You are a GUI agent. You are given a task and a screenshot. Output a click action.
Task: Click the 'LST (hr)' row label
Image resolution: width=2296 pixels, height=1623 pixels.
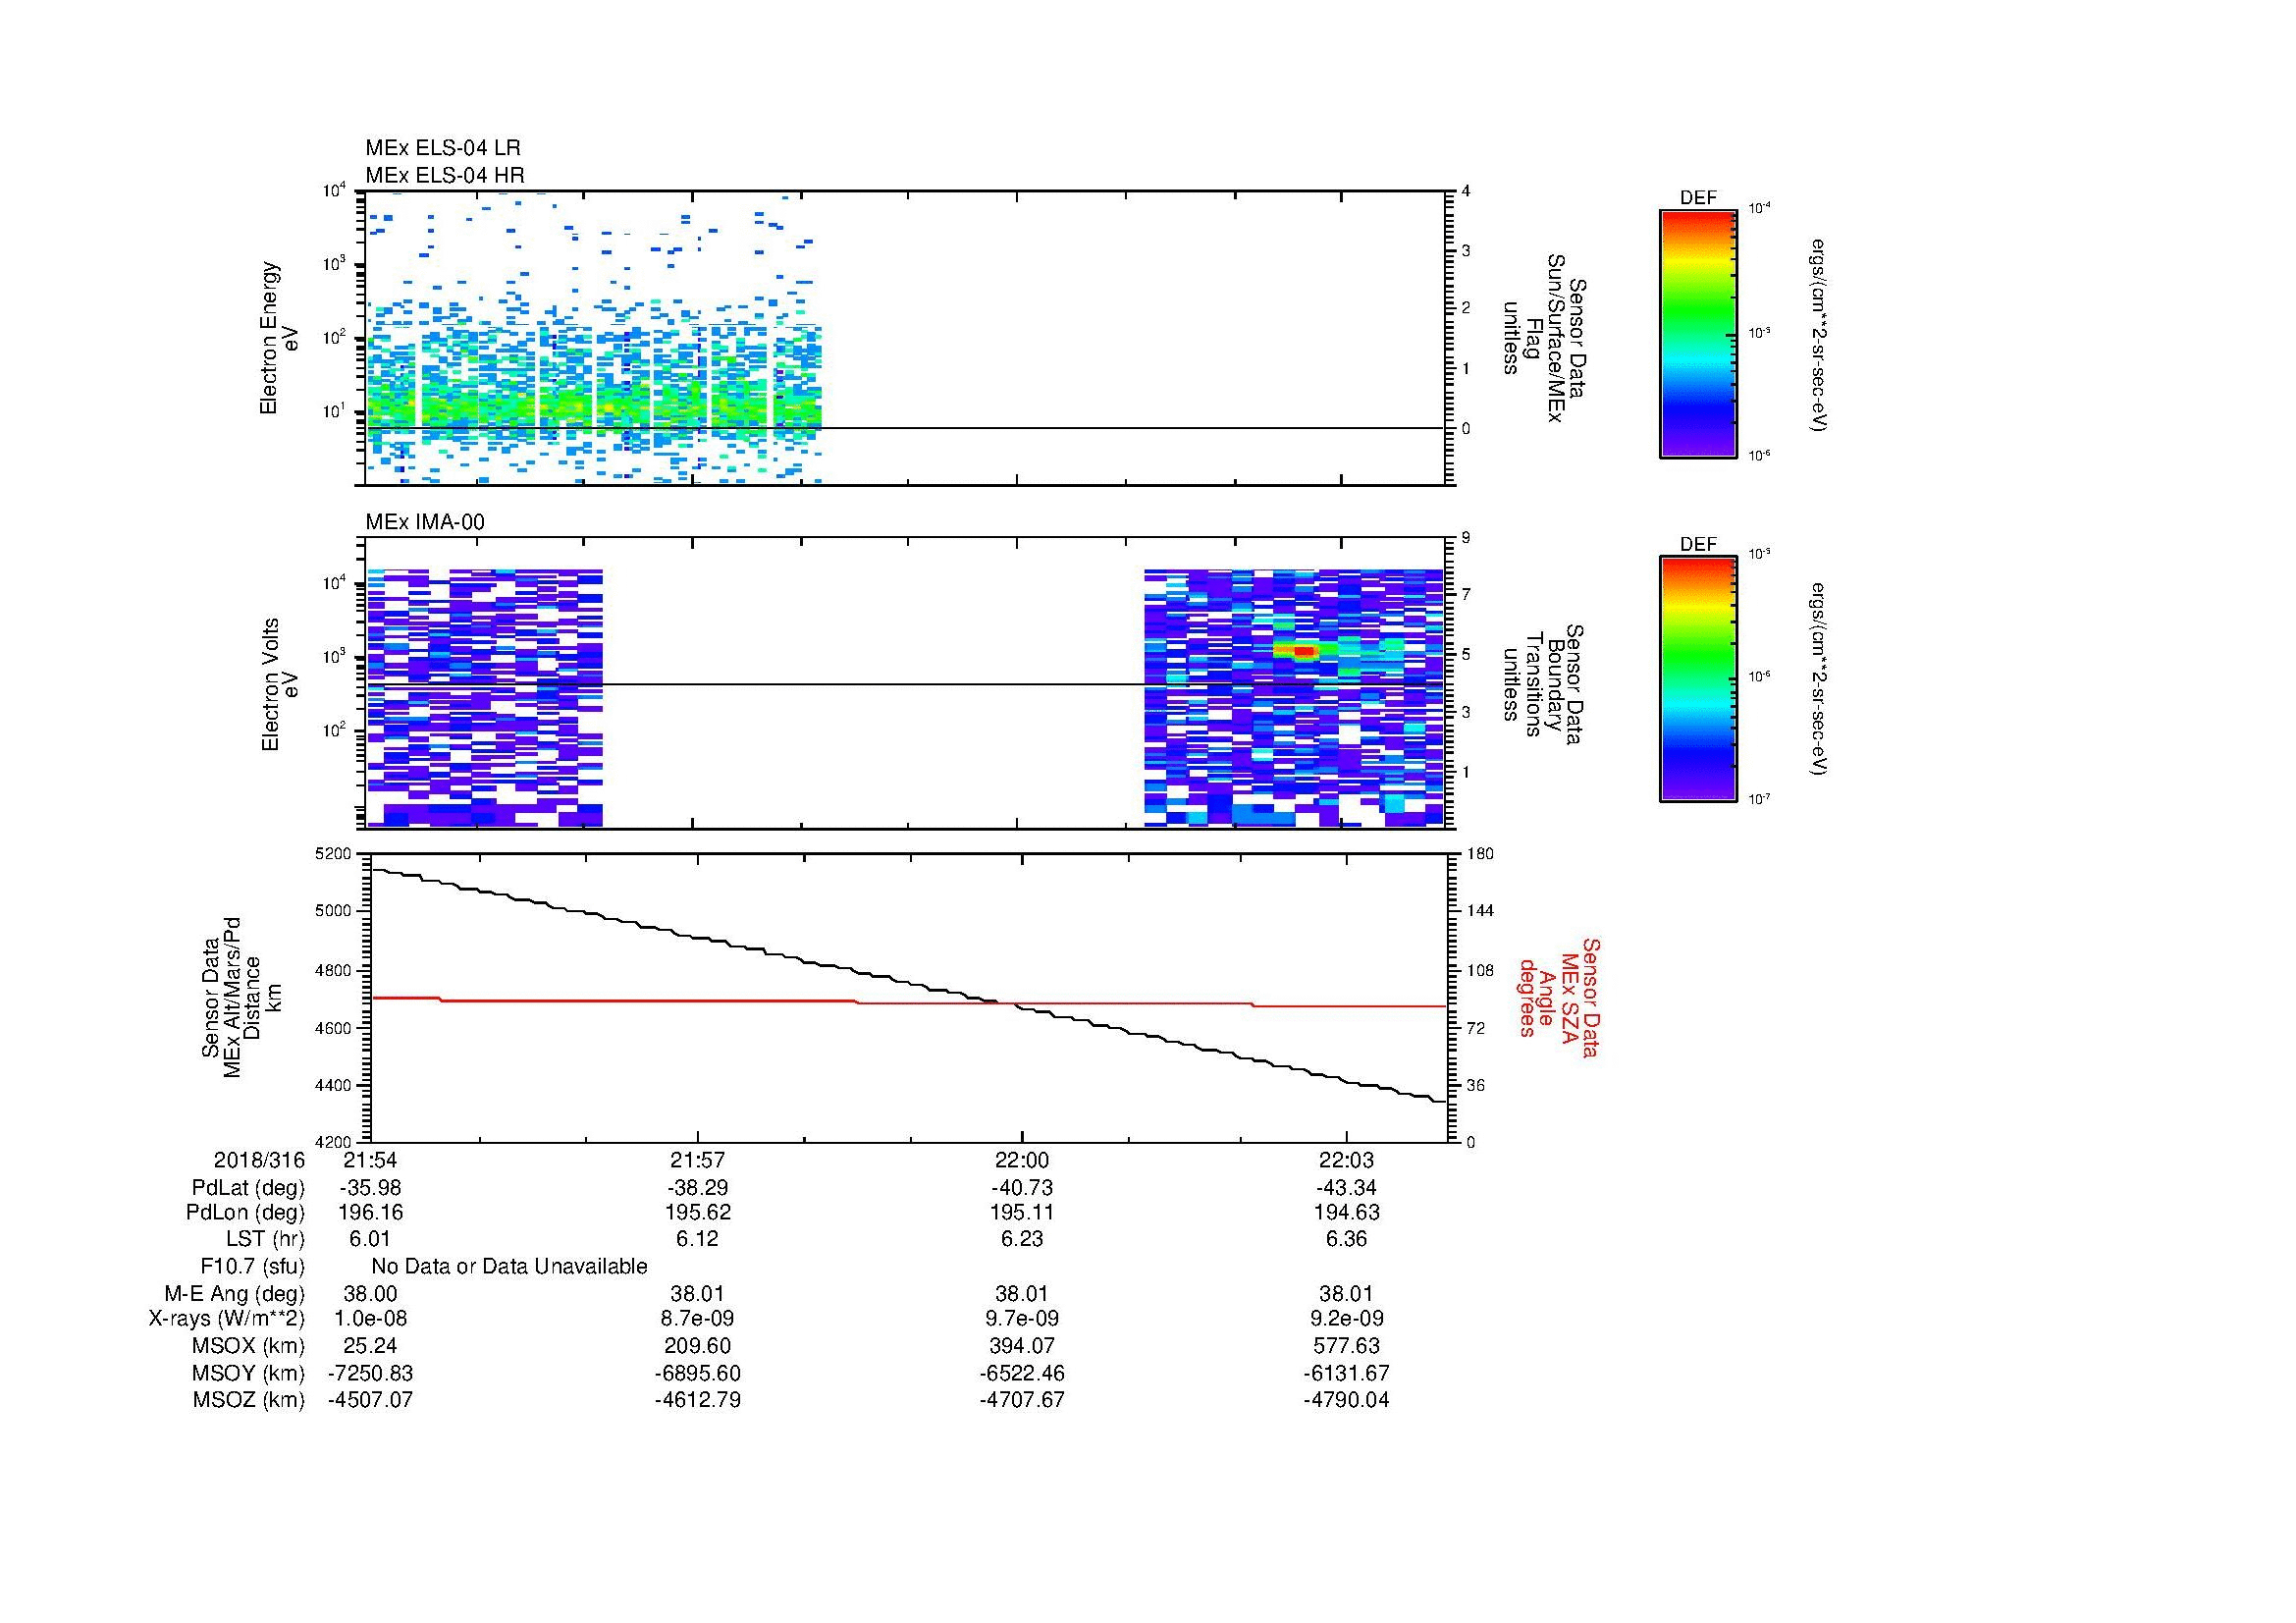[x=265, y=1239]
